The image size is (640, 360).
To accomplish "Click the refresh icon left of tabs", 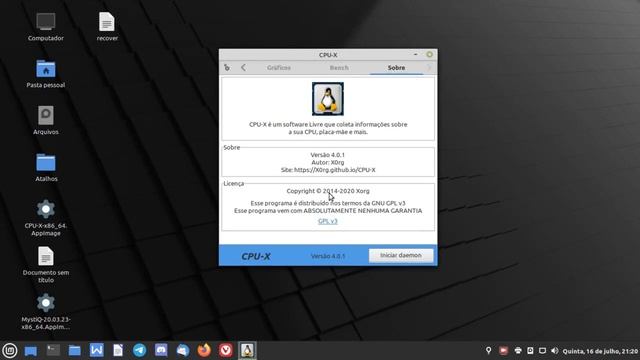I will click(227, 68).
